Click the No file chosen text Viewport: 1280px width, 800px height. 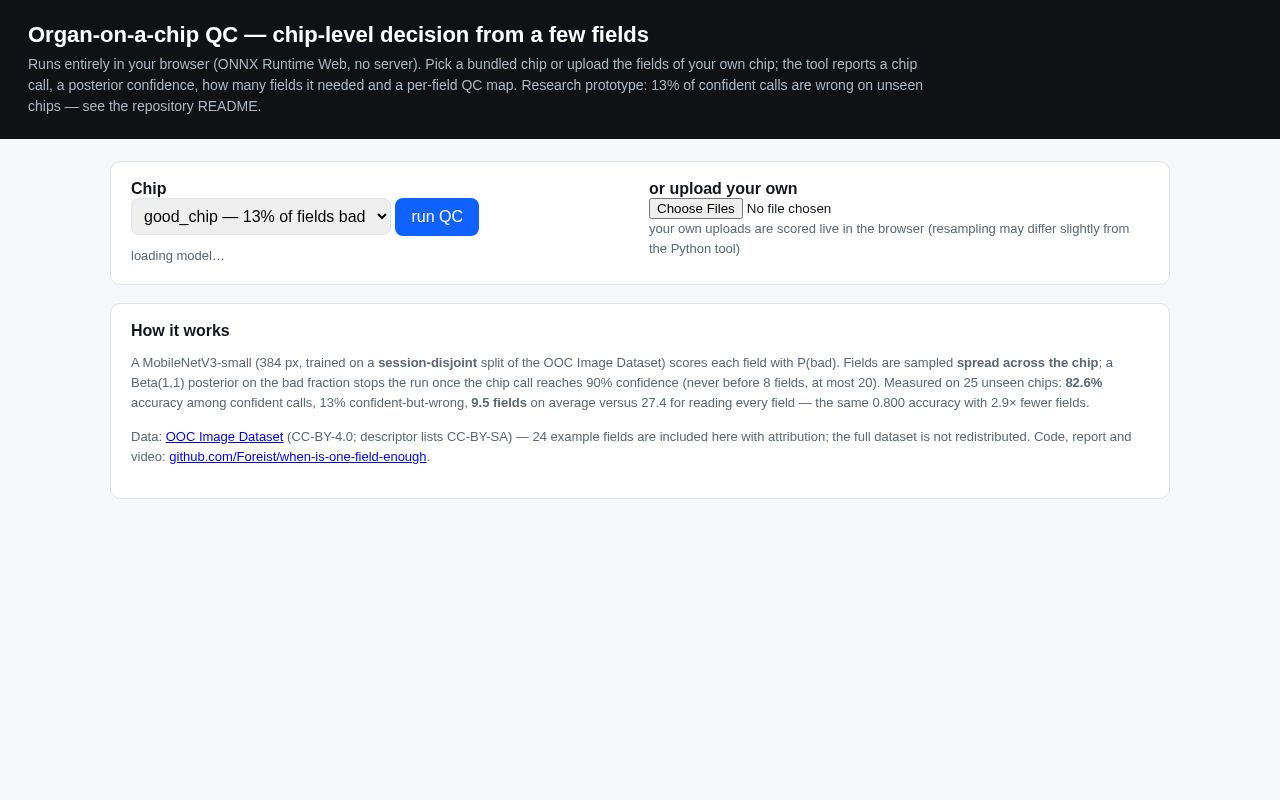789,208
